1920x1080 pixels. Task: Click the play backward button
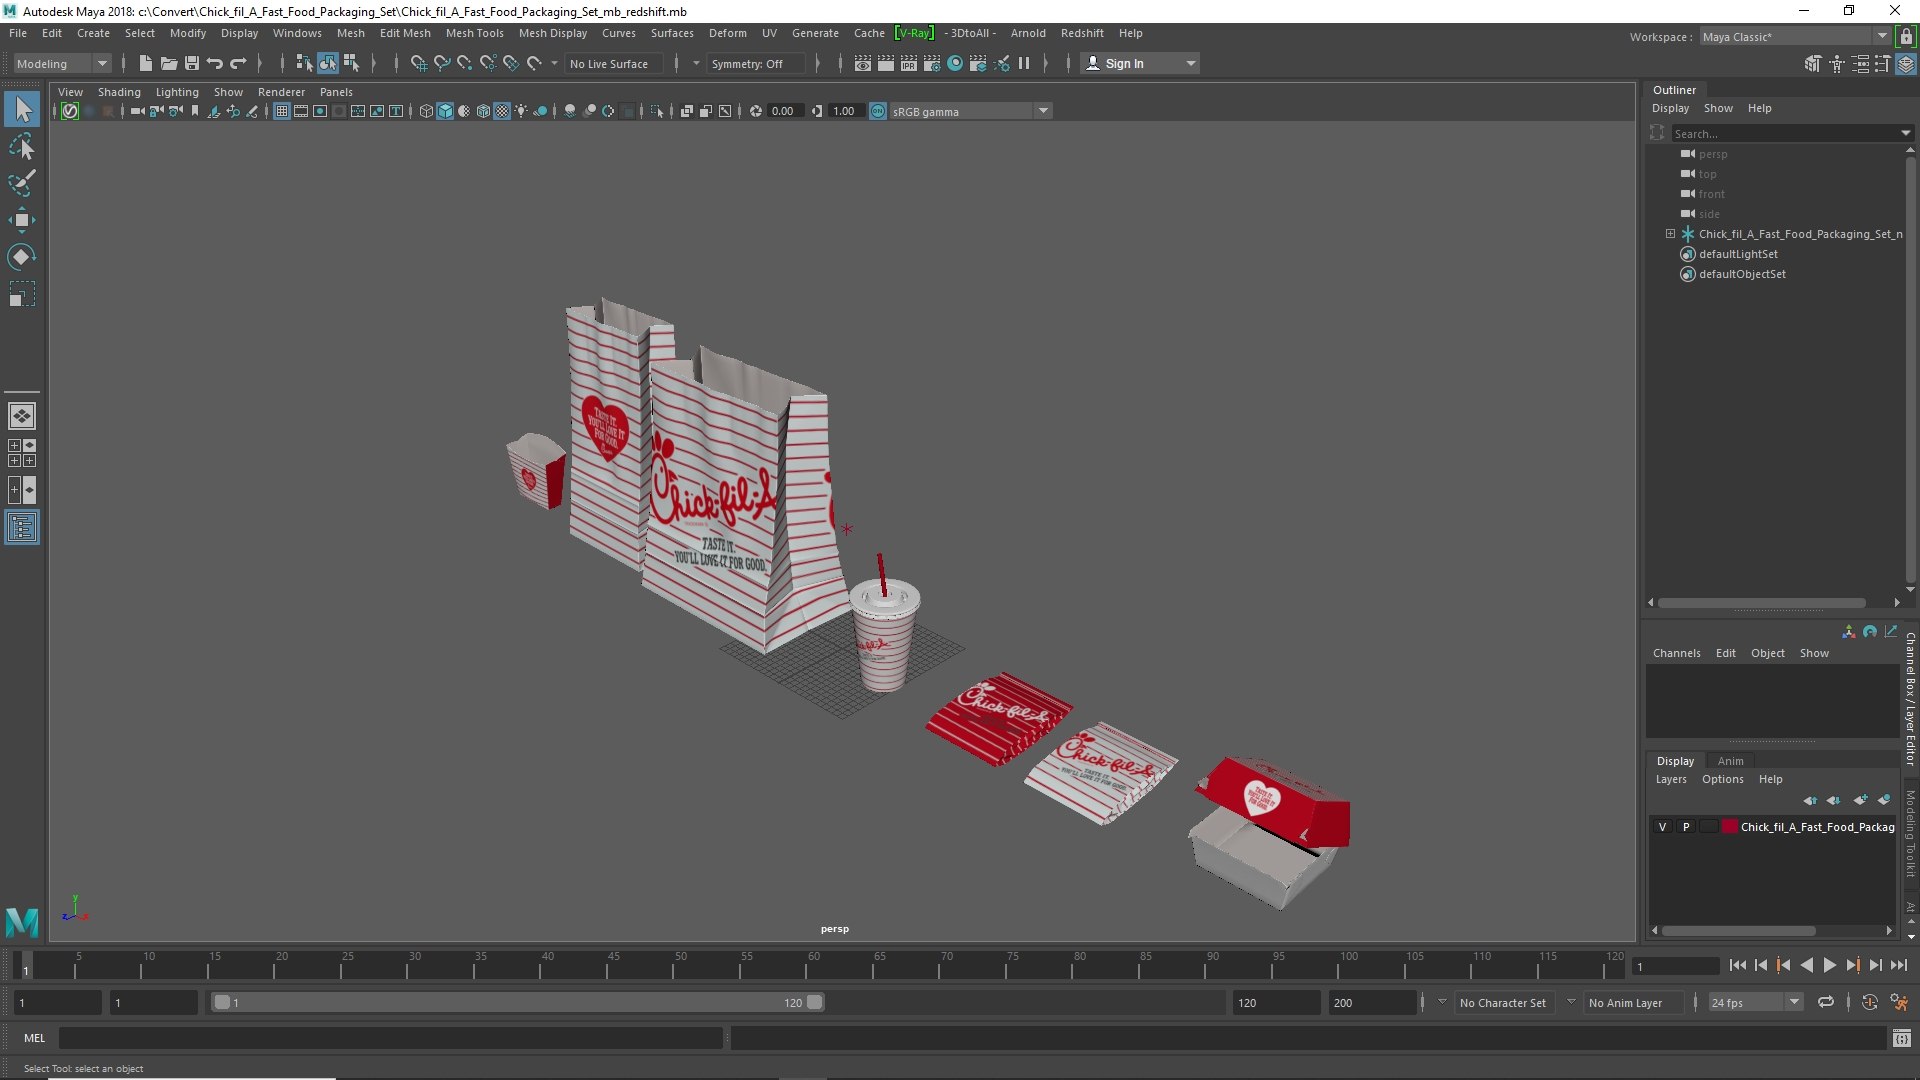1806,965
